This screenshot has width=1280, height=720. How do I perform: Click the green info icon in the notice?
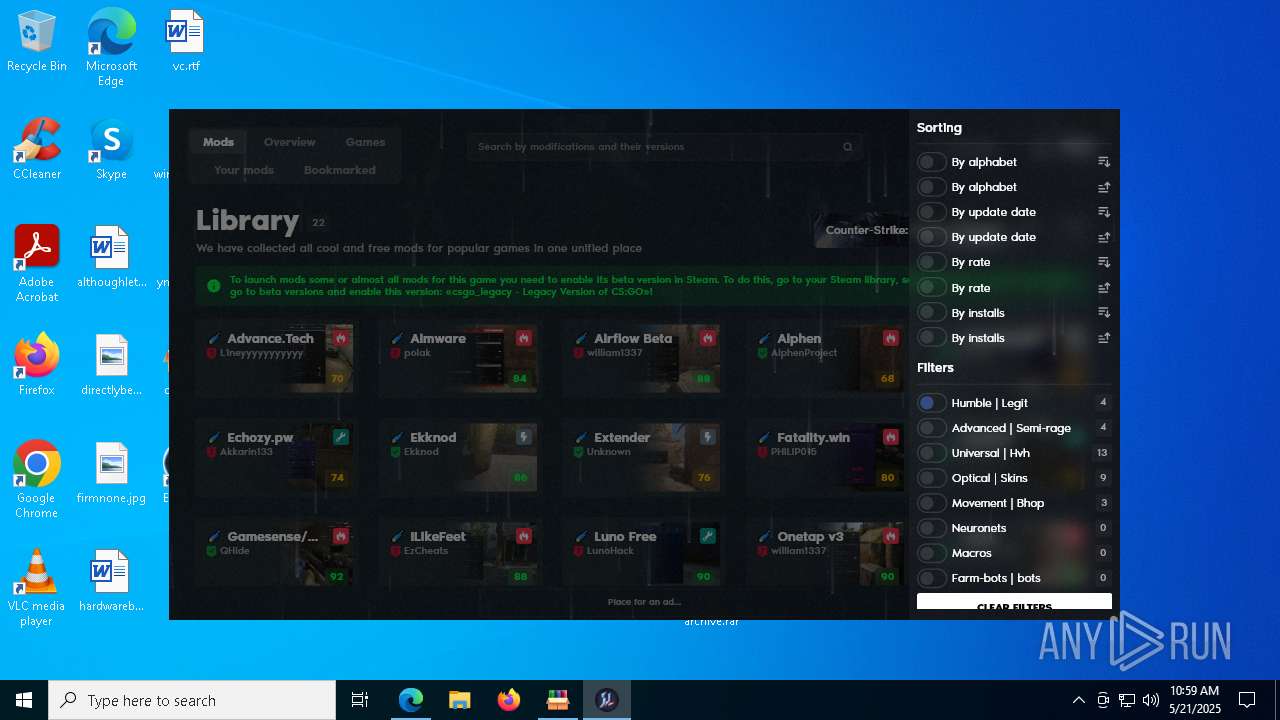(213, 286)
